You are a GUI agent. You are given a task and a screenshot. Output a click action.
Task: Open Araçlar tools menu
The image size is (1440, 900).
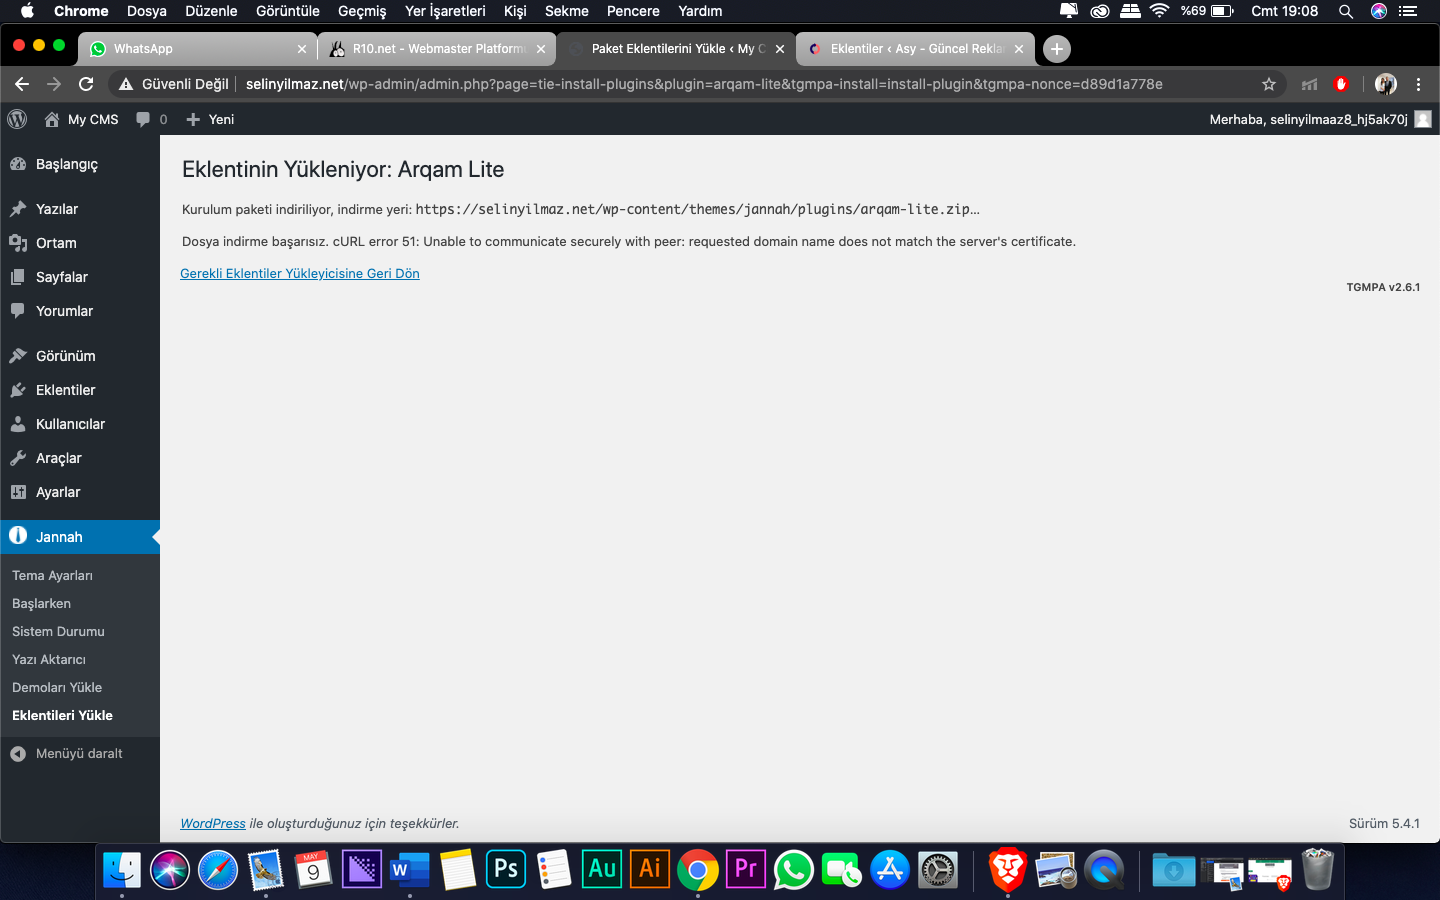(80, 458)
